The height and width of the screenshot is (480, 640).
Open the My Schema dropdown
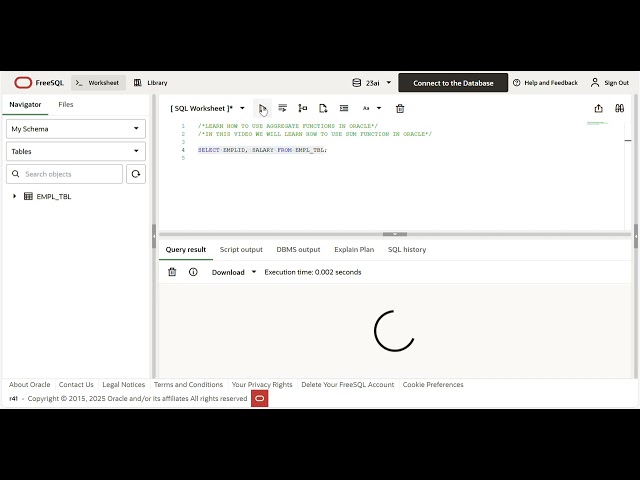click(x=76, y=129)
